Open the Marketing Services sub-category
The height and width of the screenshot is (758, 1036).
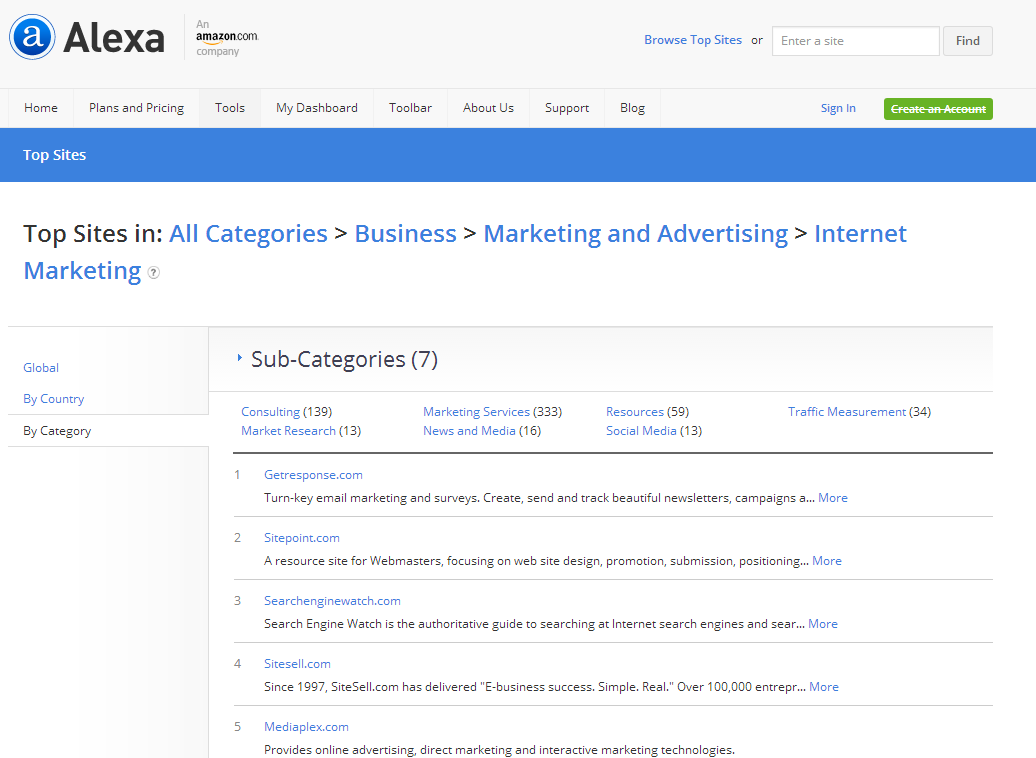[476, 412]
